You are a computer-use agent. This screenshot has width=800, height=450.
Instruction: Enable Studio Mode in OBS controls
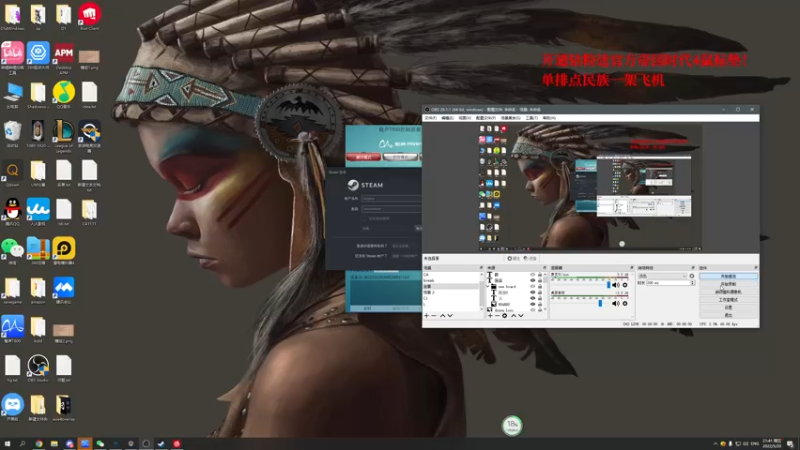(x=728, y=299)
